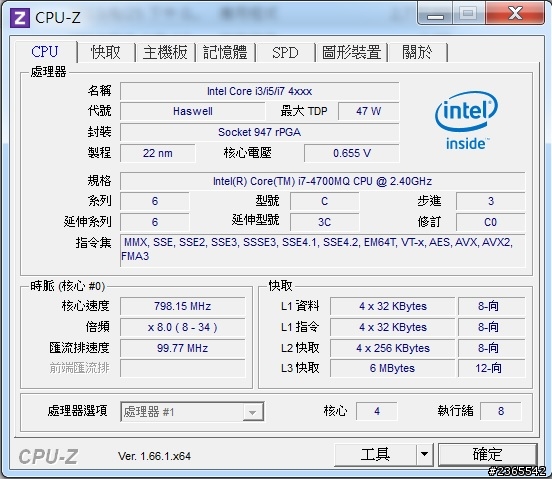Click the 系列 family value 6
The width and height of the screenshot is (552, 479).
point(155,201)
